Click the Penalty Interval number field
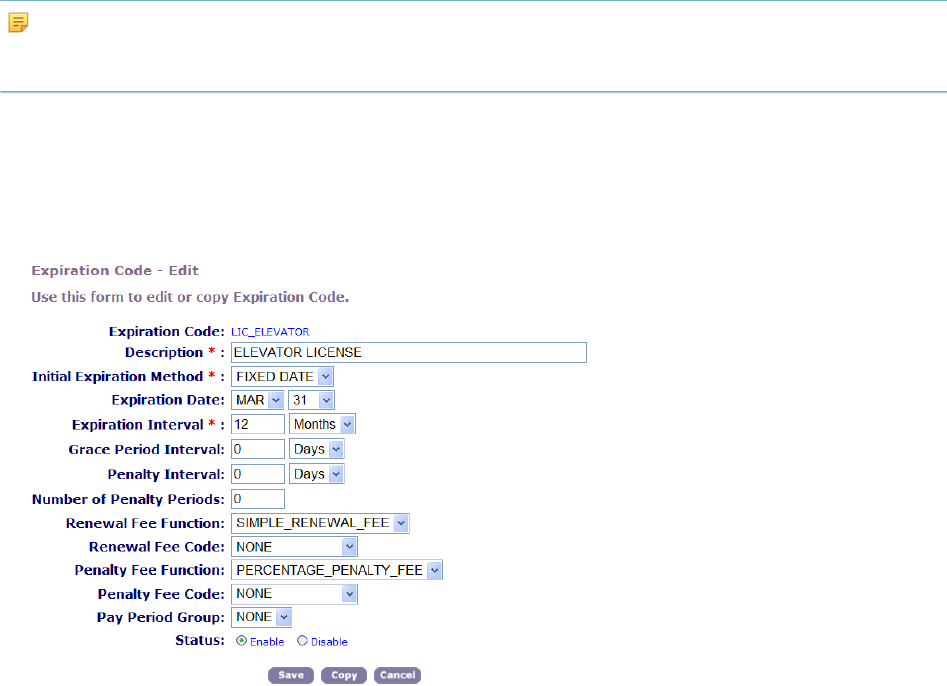This screenshot has width=947, height=686. 258,474
